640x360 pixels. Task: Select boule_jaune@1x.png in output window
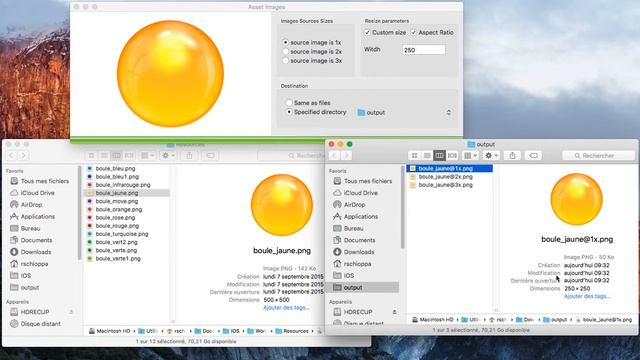(449, 168)
